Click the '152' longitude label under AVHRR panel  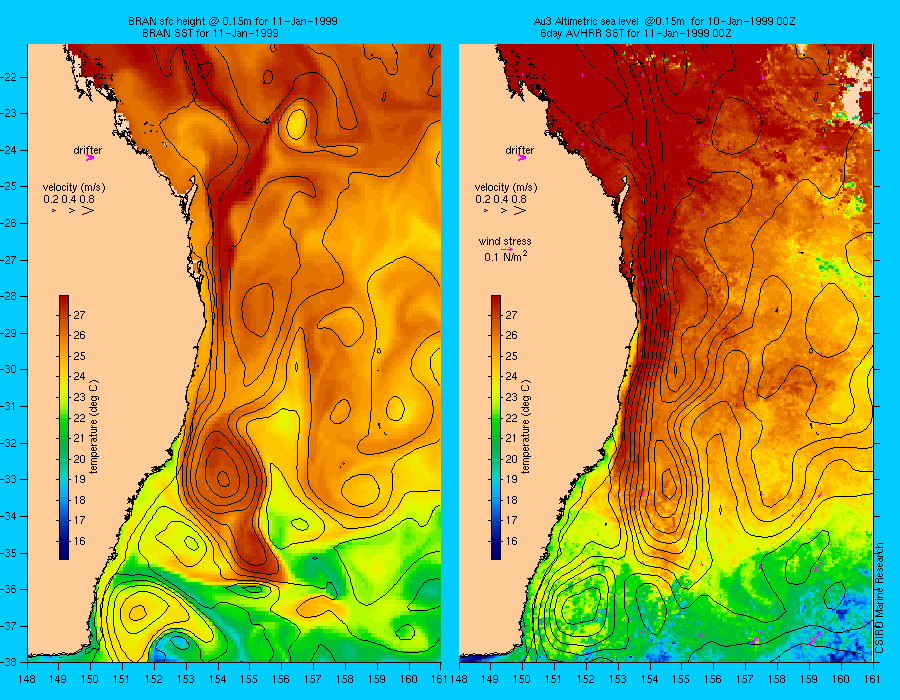585,679
